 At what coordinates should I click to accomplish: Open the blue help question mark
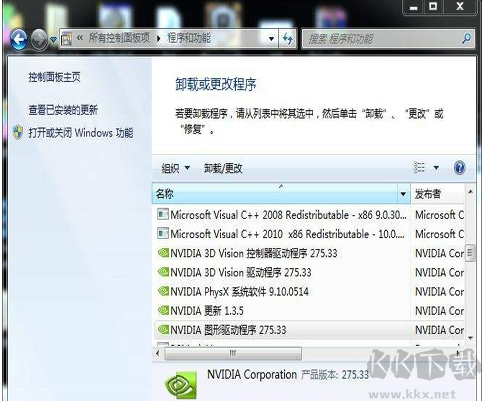pyautogui.click(x=459, y=168)
